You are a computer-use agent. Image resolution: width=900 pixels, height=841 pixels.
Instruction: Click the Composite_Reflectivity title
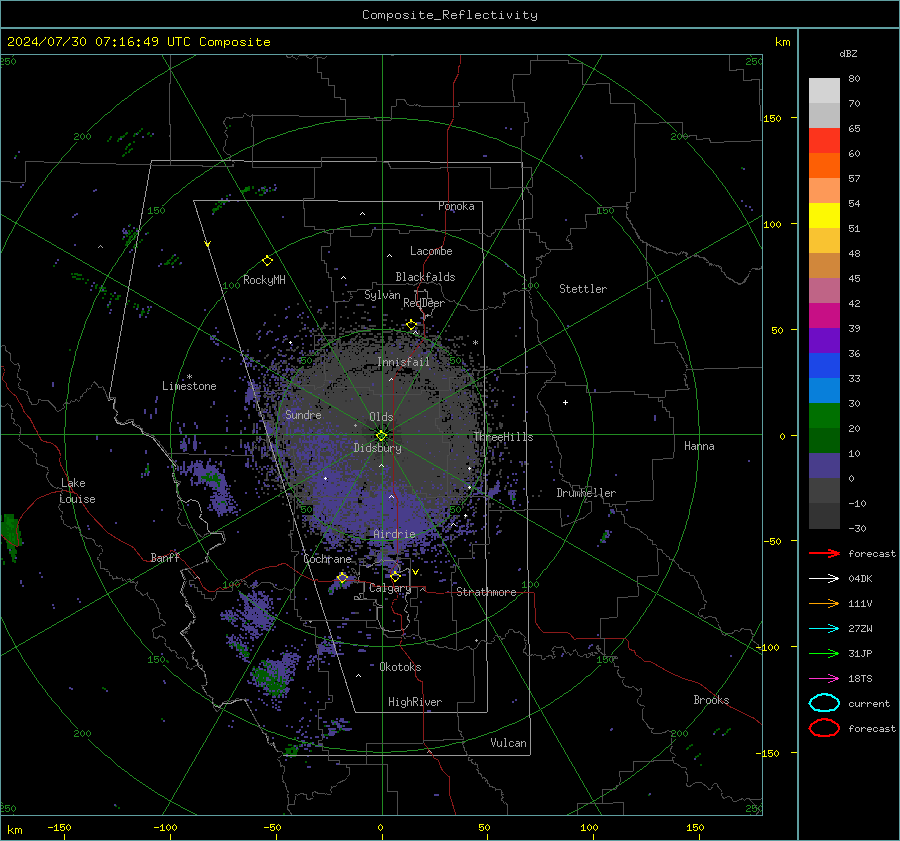[x=449, y=15]
